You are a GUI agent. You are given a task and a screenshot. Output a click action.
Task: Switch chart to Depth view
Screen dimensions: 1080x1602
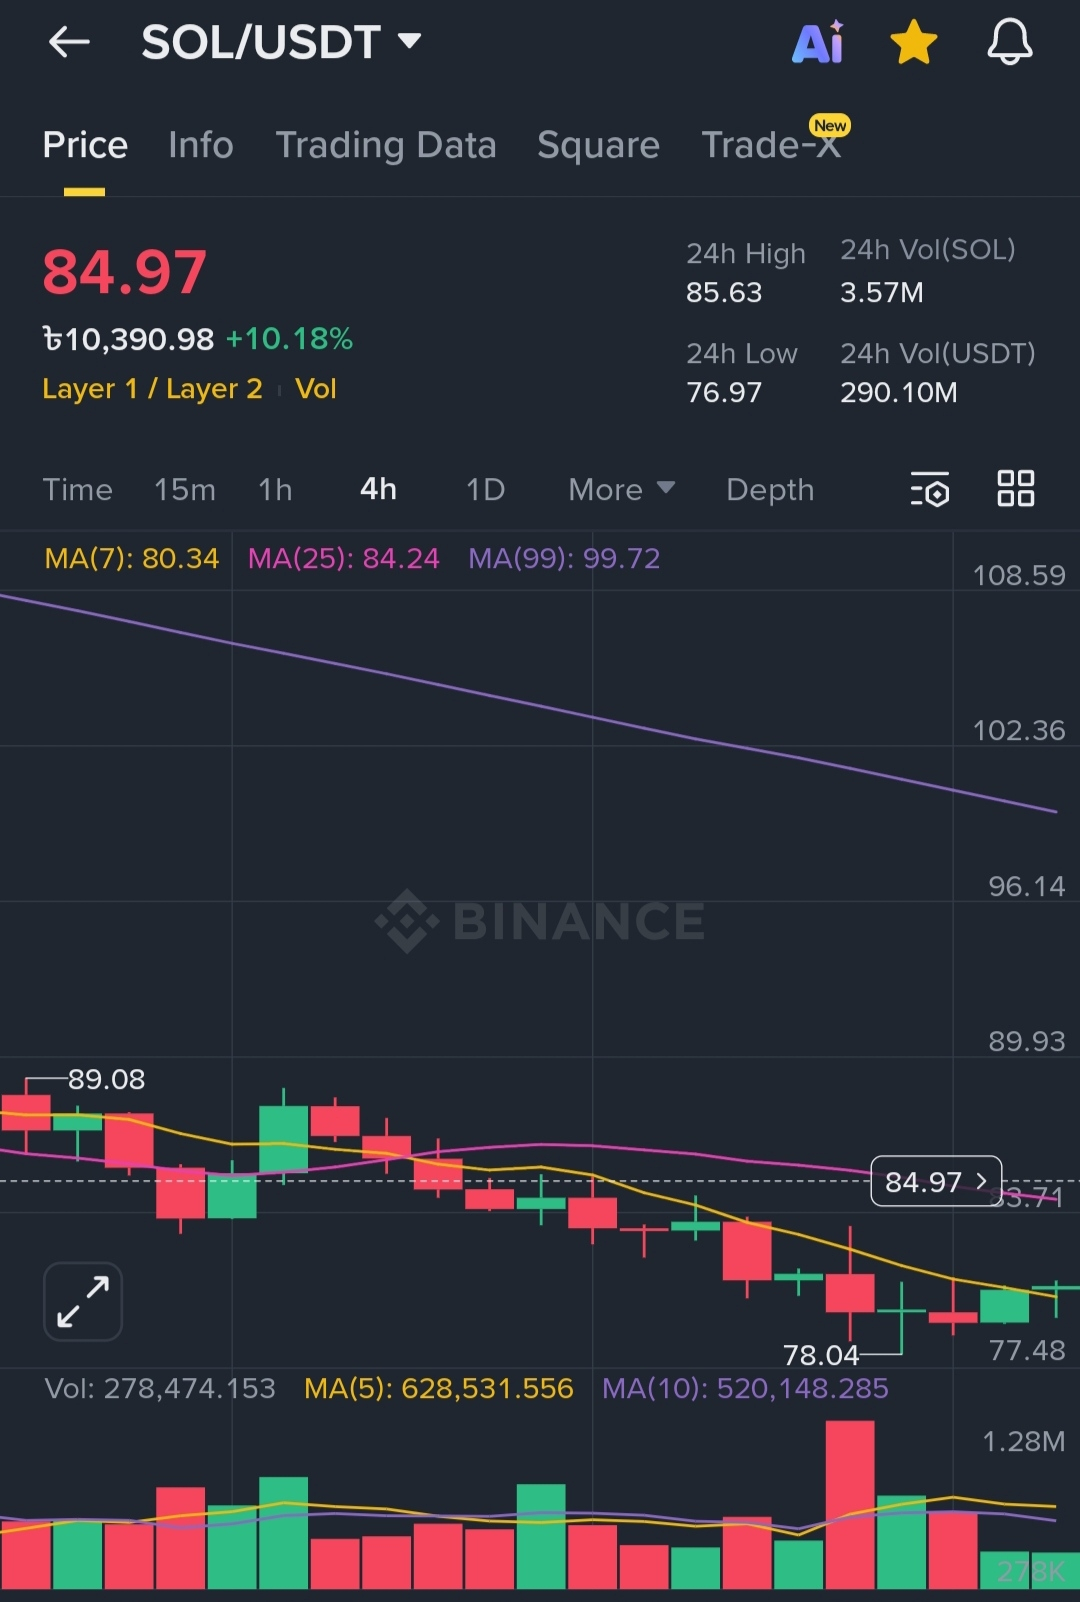(770, 490)
